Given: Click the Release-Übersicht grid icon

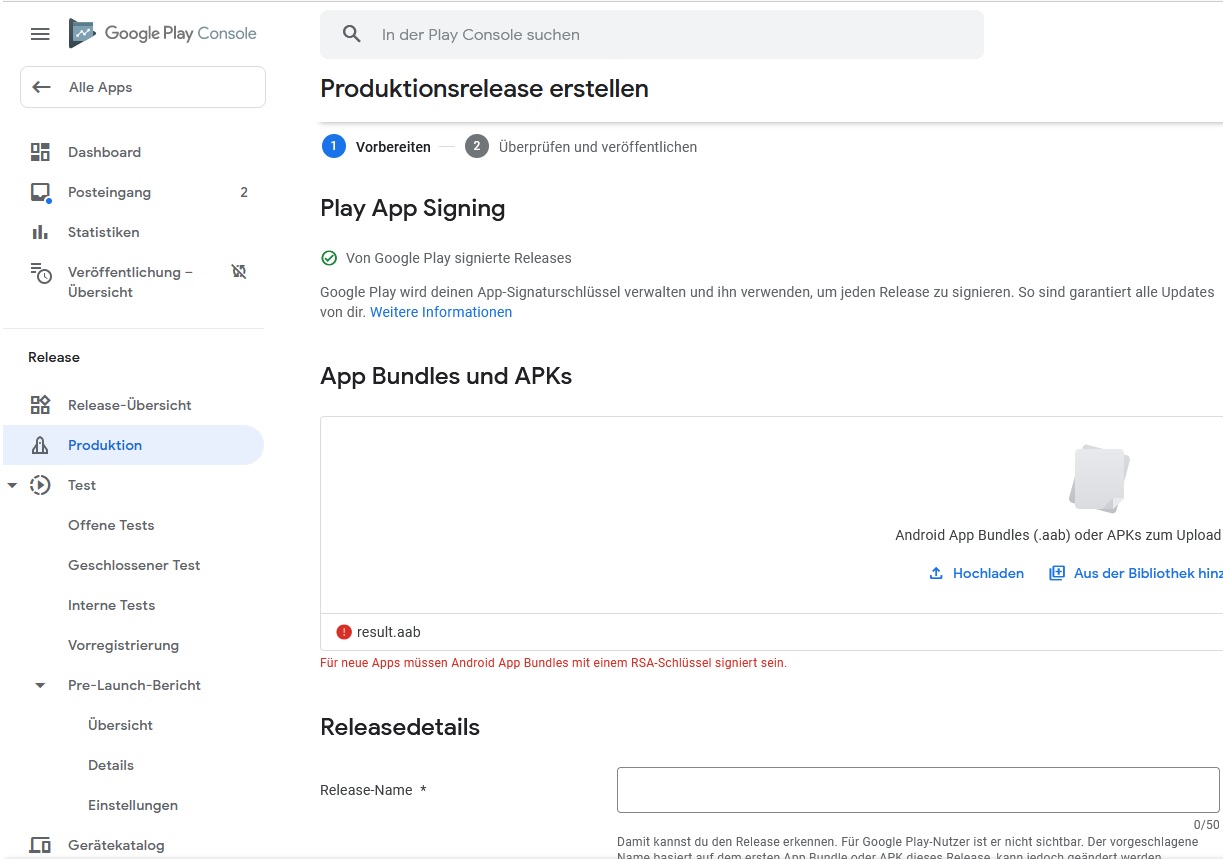Looking at the screenshot, I should tap(40, 405).
